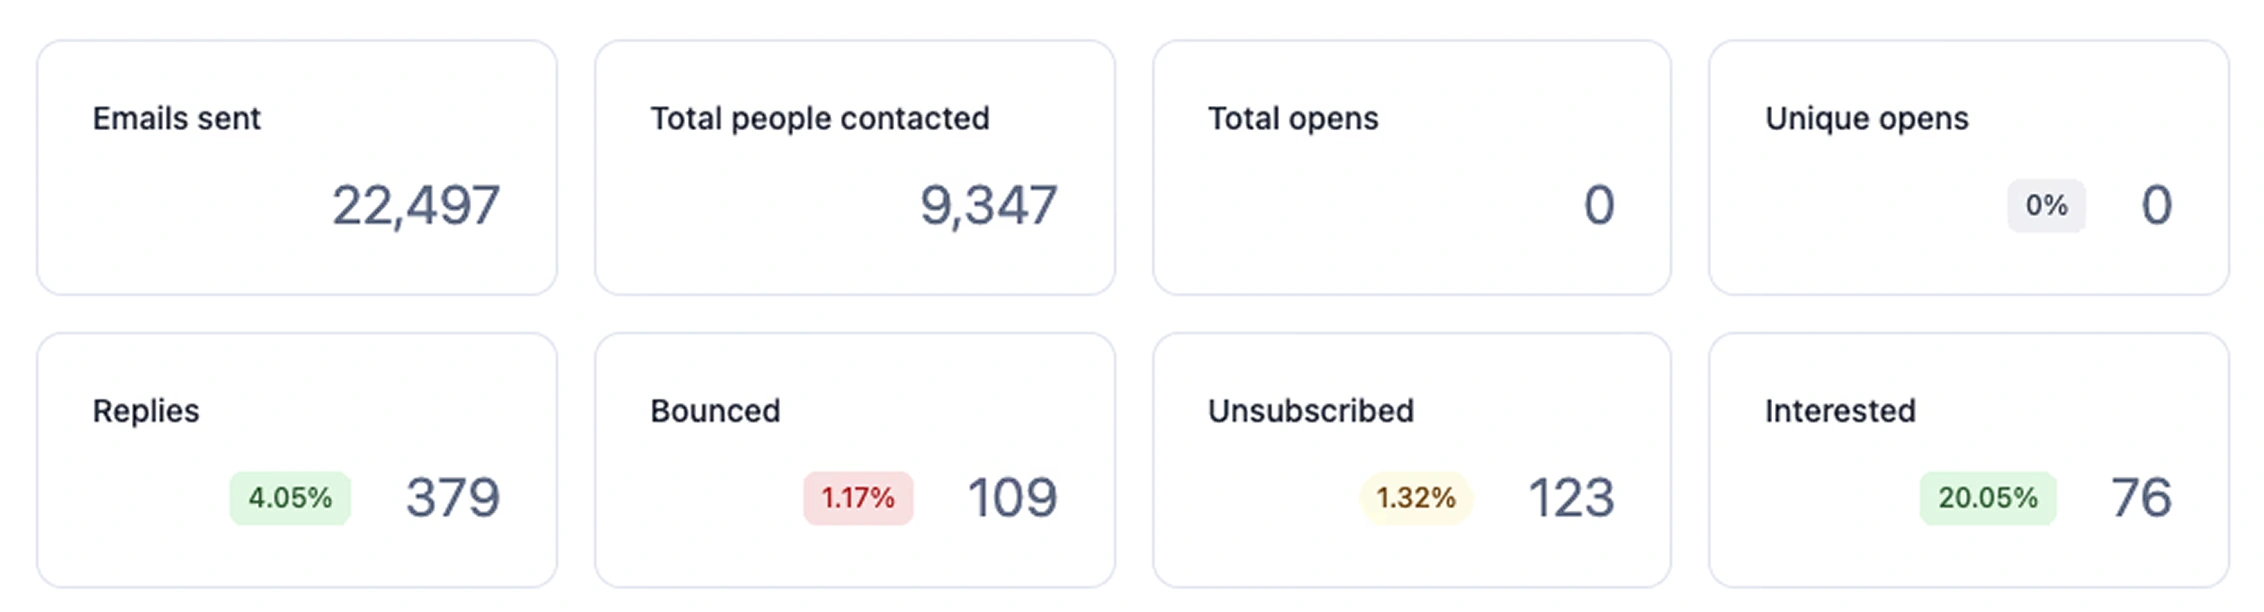Image resolution: width=2264 pixels, height=612 pixels.
Task: Click the Unique opens card title
Action: point(1866,119)
